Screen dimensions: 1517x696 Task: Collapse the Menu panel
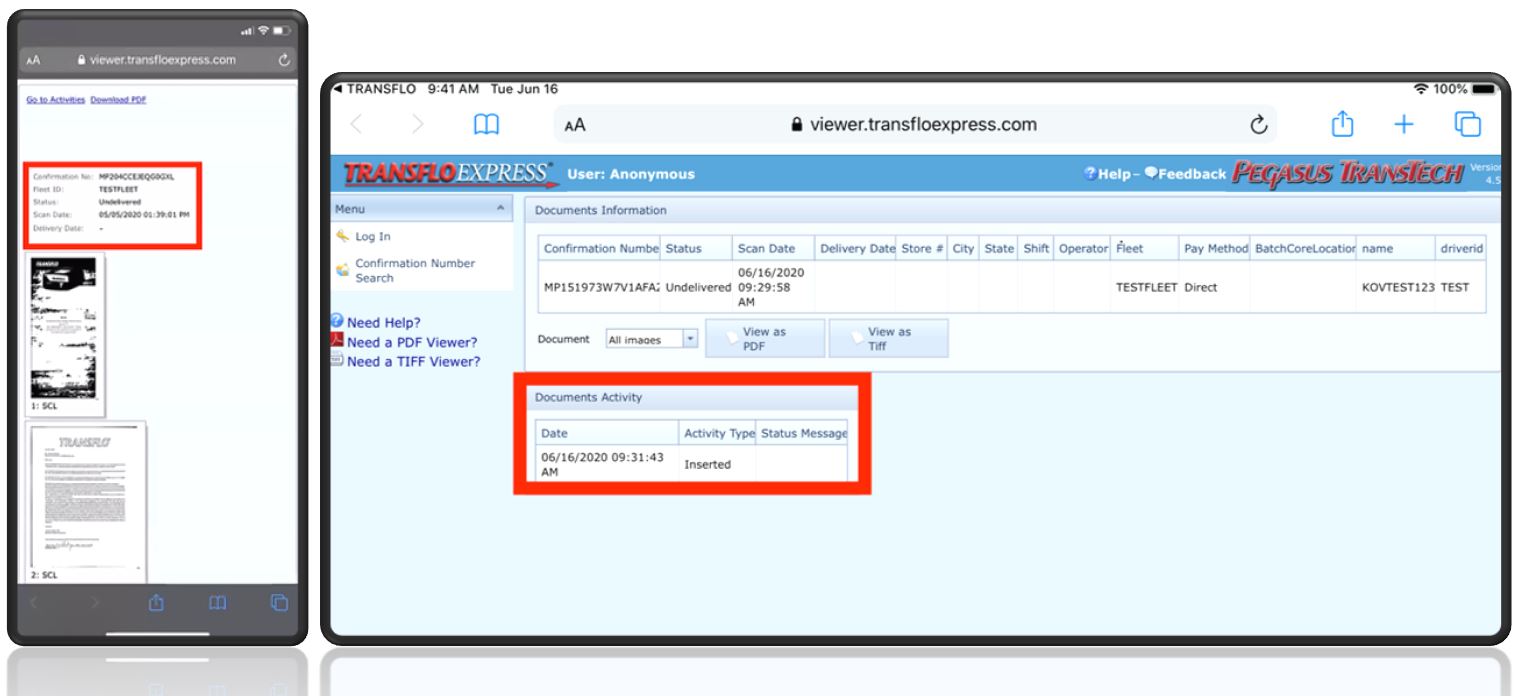500,209
